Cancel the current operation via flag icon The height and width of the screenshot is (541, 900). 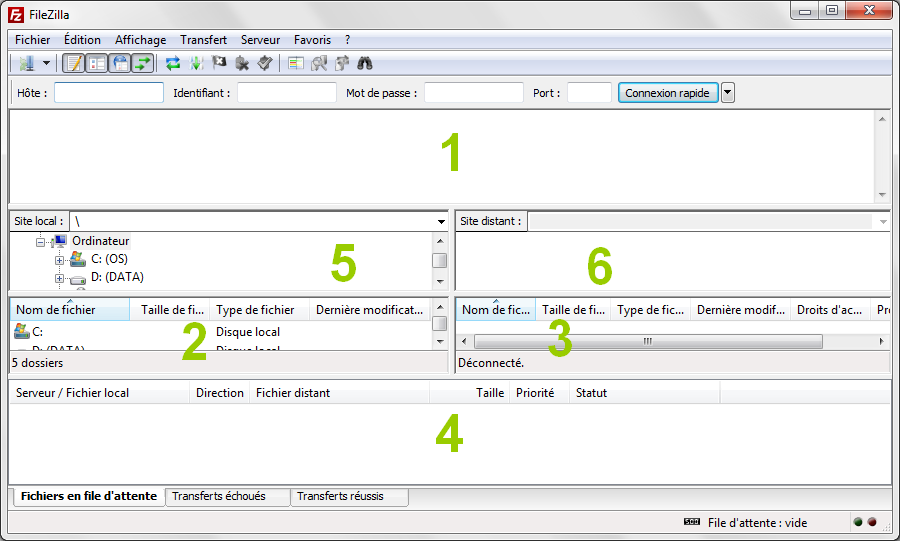(219, 63)
